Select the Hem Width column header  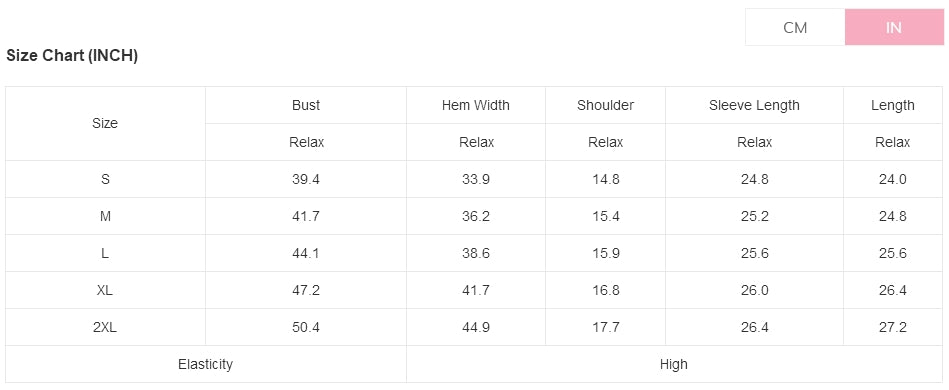point(476,105)
